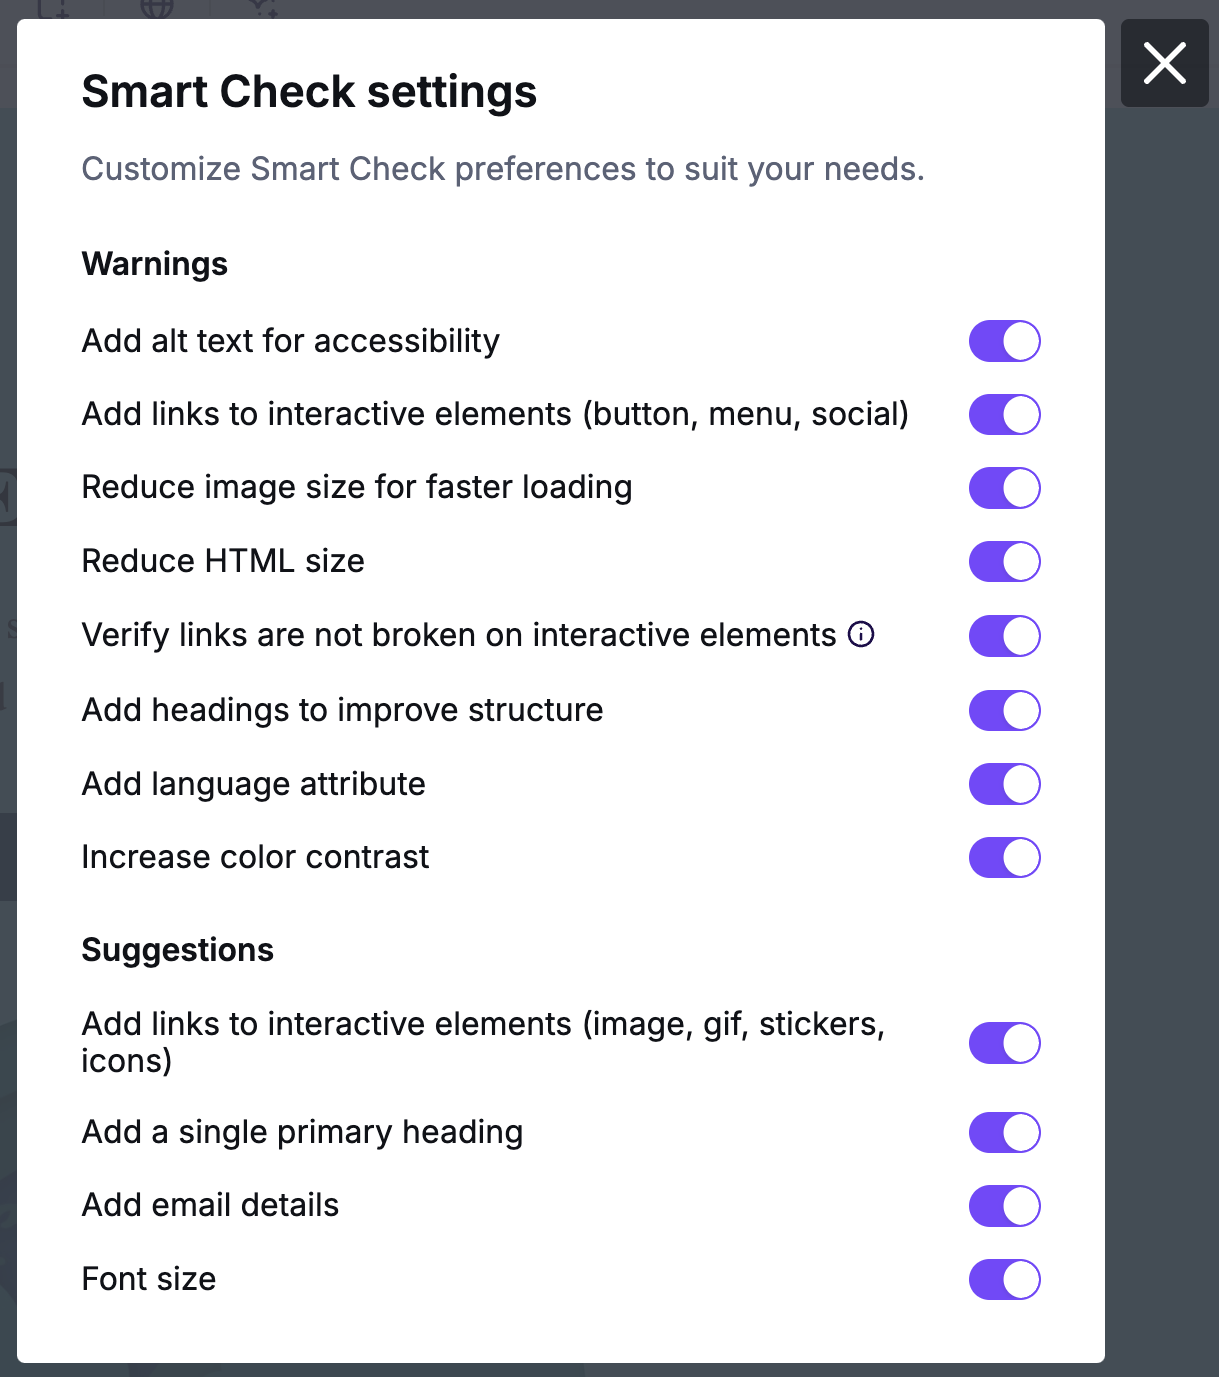Turn off the Reduce HTML size warning

1004,561
